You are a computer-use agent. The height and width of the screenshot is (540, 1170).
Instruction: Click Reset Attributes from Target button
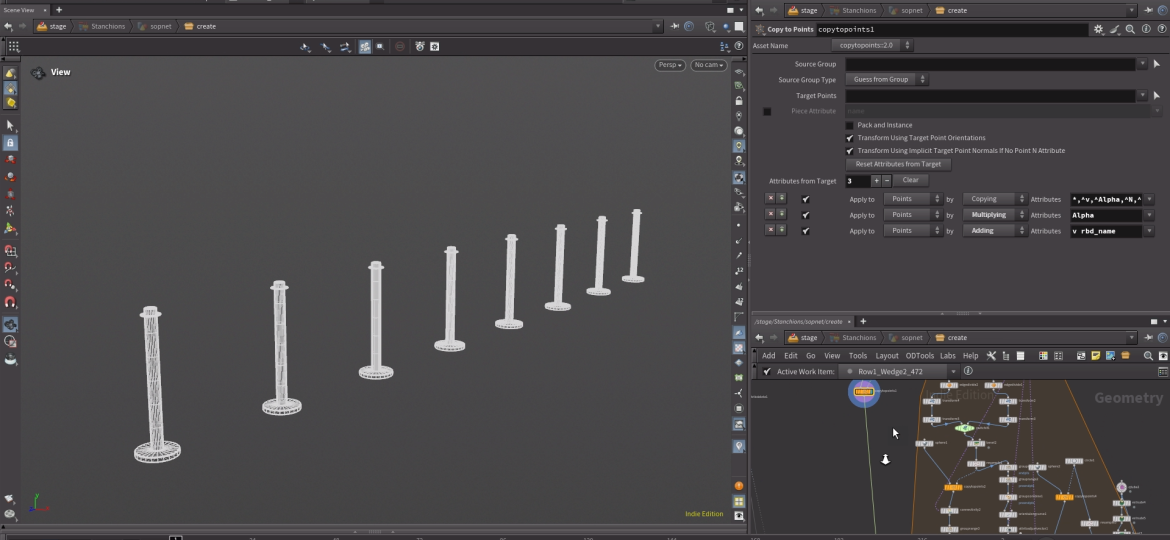coord(898,164)
